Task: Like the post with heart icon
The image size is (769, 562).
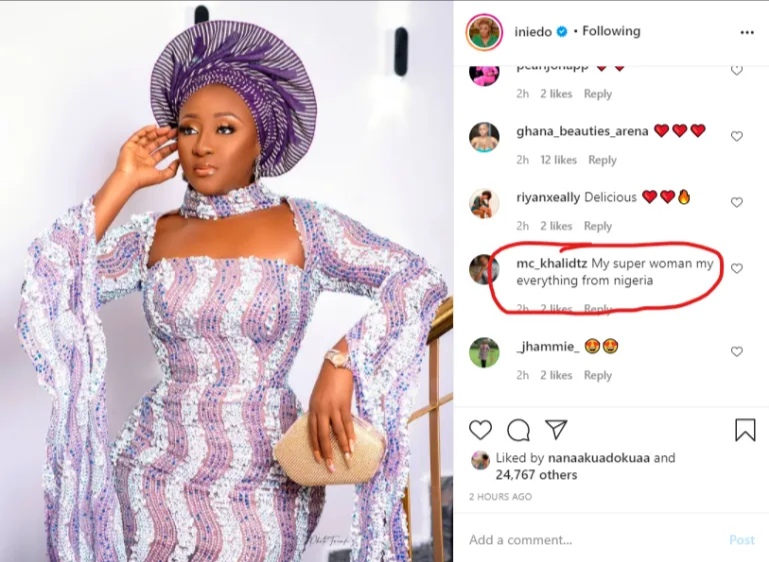Action: [481, 430]
